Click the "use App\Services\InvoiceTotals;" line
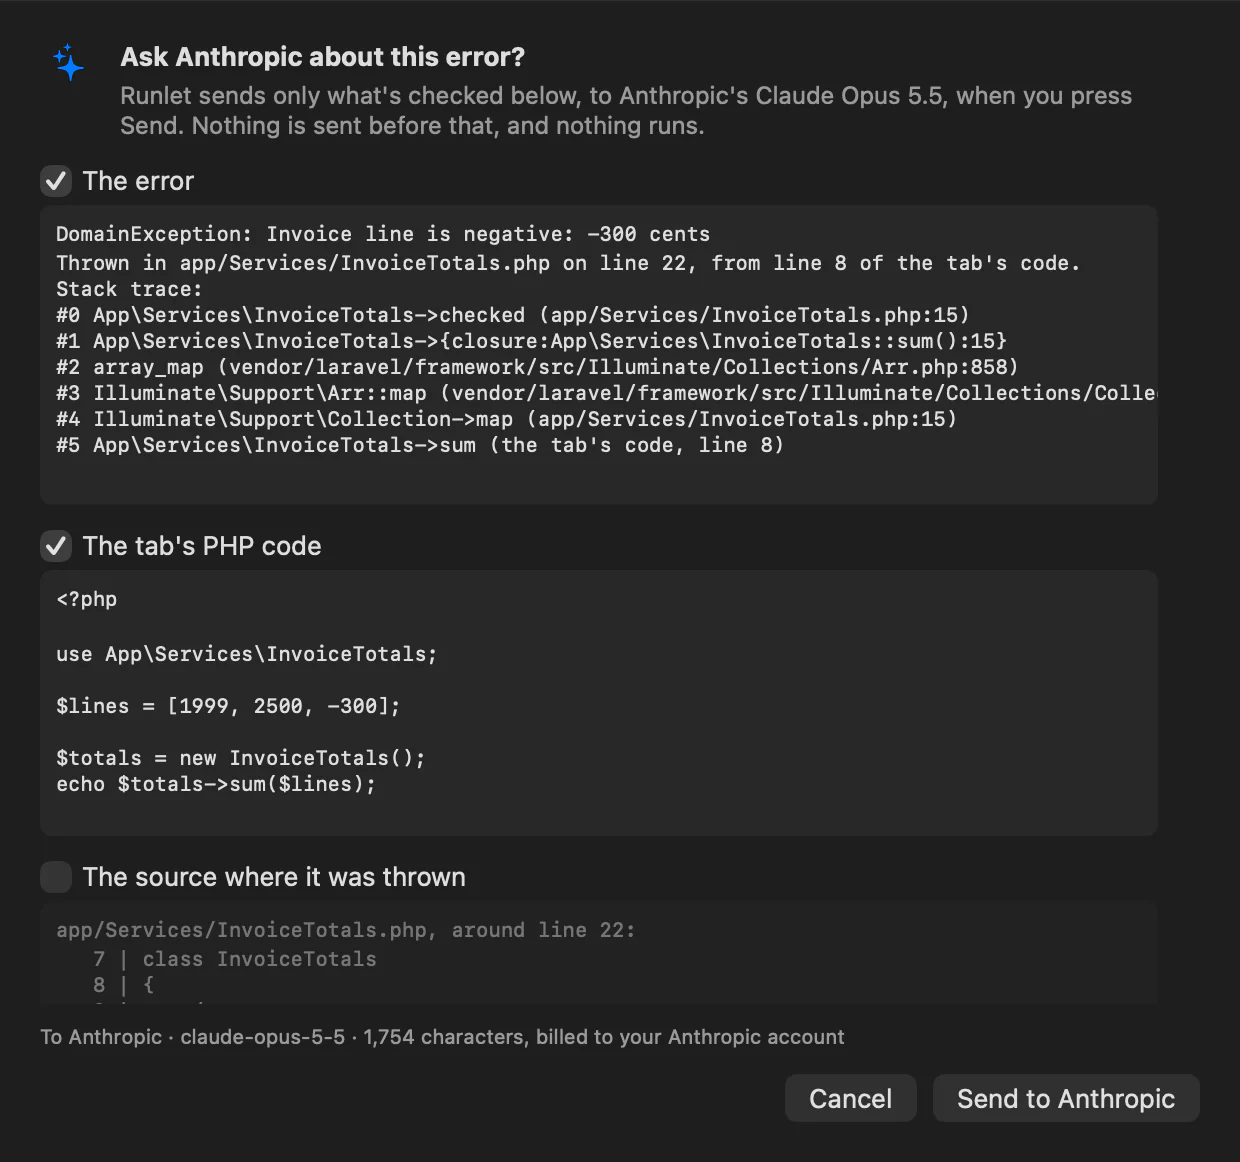 247,654
